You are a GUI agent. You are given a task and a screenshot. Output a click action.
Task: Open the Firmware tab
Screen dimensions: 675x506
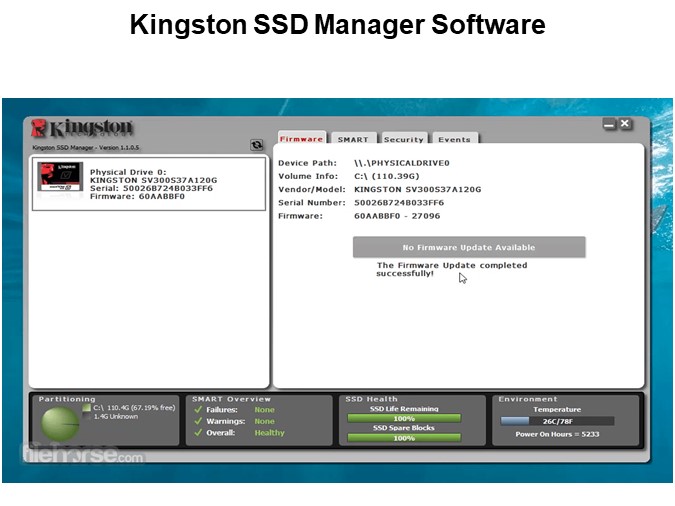point(301,138)
